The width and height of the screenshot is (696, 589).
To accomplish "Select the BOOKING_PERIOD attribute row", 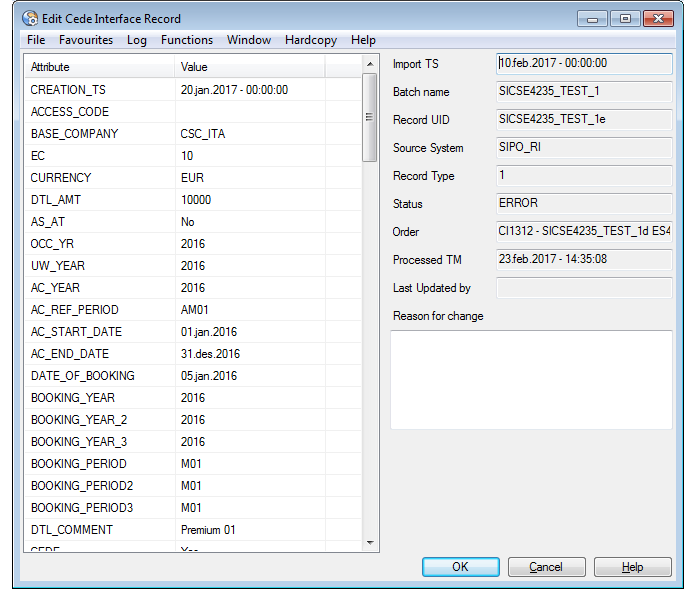I will 193,464.
